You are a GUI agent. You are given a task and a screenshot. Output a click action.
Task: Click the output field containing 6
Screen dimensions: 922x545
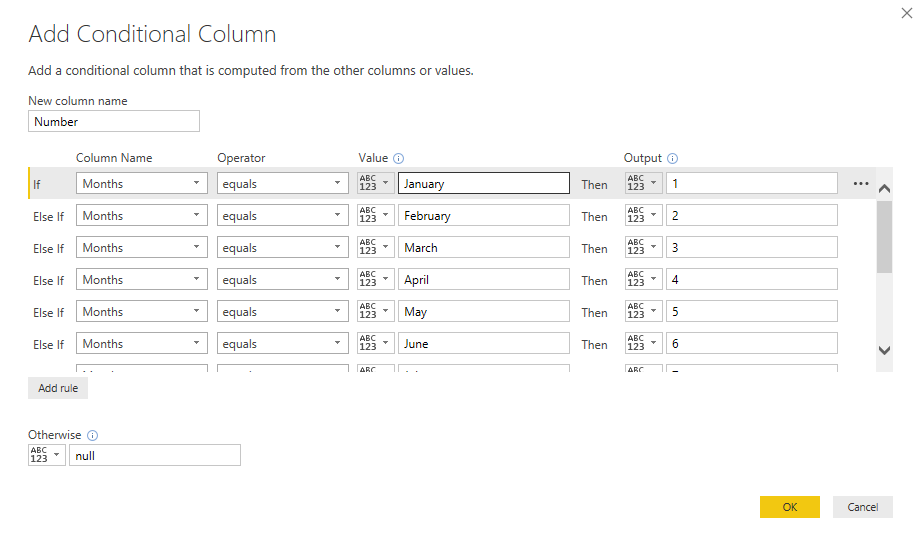752,343
